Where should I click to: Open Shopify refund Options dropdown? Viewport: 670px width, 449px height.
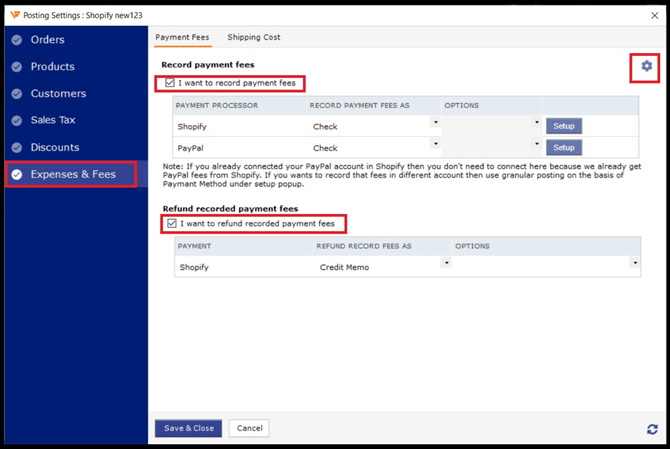[x=634, y=263]
